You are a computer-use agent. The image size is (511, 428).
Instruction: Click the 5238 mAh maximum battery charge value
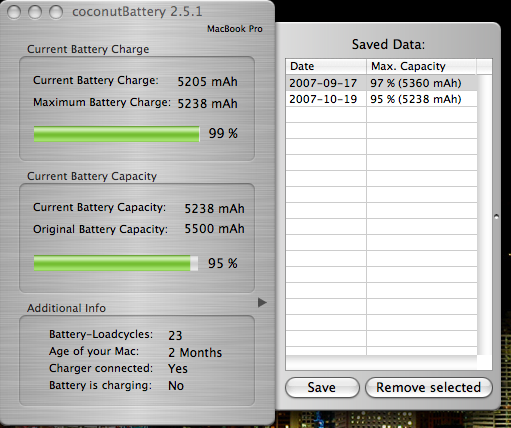tap(207, 104)
